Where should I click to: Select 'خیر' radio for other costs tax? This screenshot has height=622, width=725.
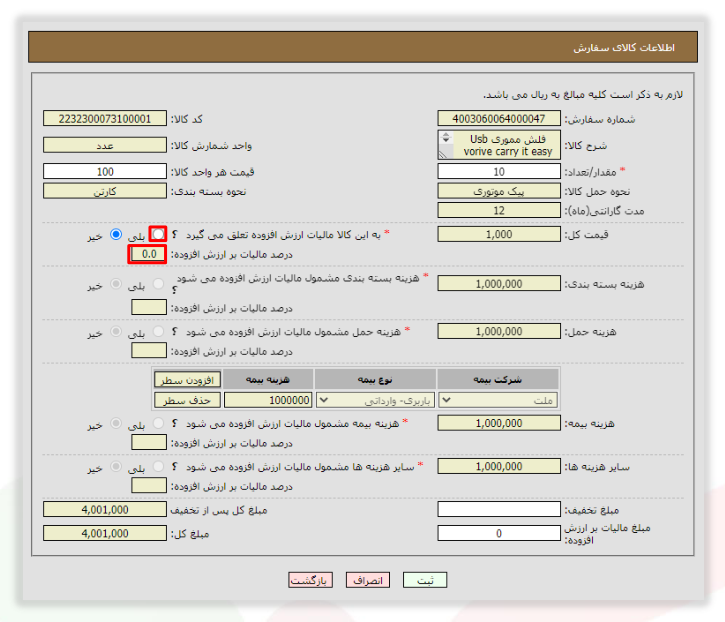tap(116, 466)
